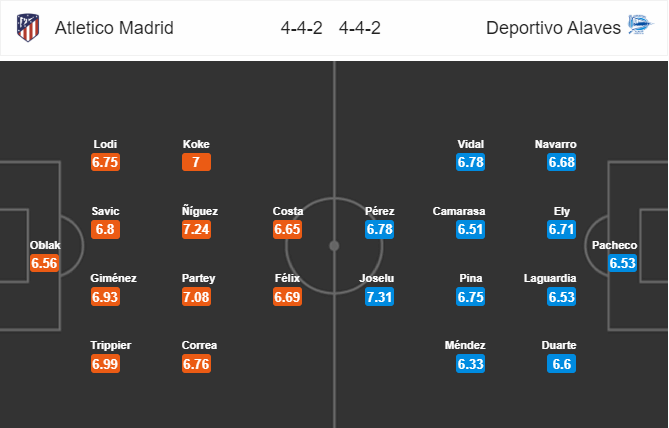The width and height of the screenshot is (669, 428).
Task: Select Vidal's 6.78 rating badge
Action: point(471,162)
